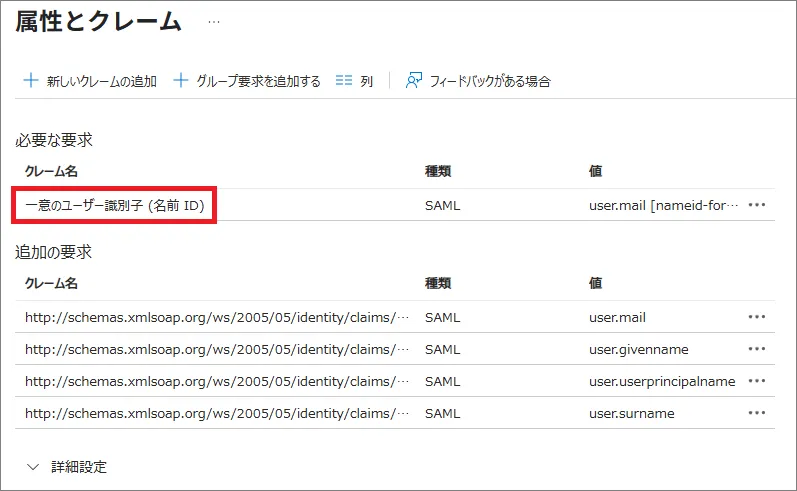Open the claim with value user.givenname
797x491 pixels.
click(217, 349)
